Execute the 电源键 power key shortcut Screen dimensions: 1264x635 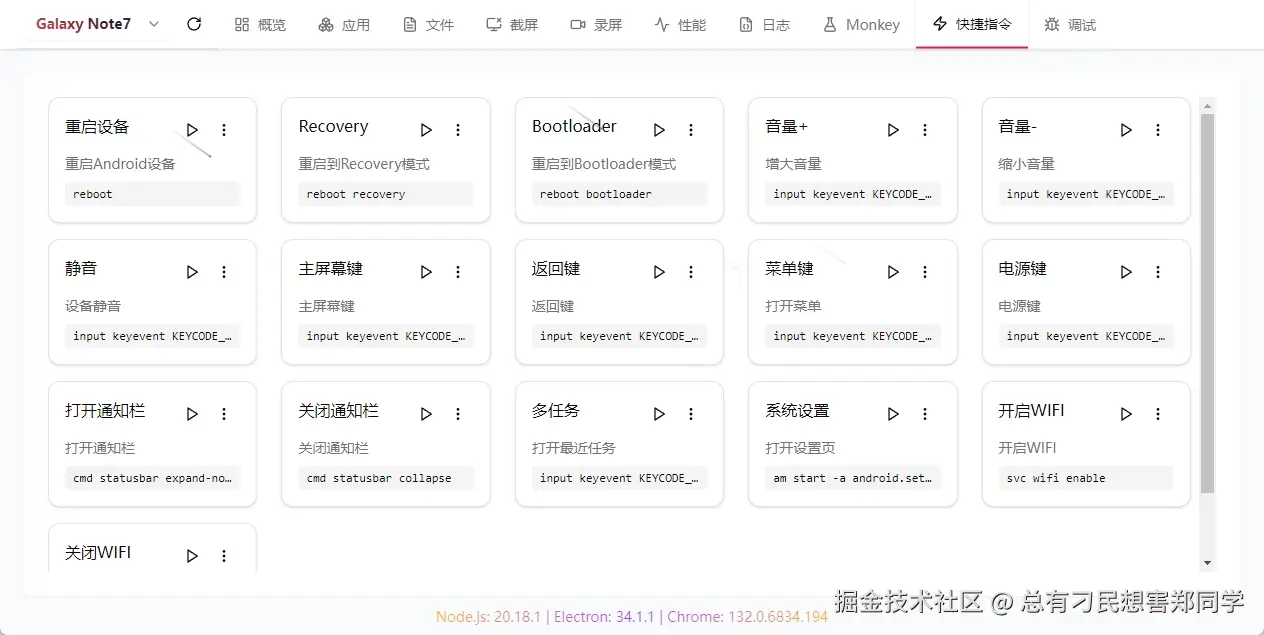pyautogui.click(x=1125, y=271)
